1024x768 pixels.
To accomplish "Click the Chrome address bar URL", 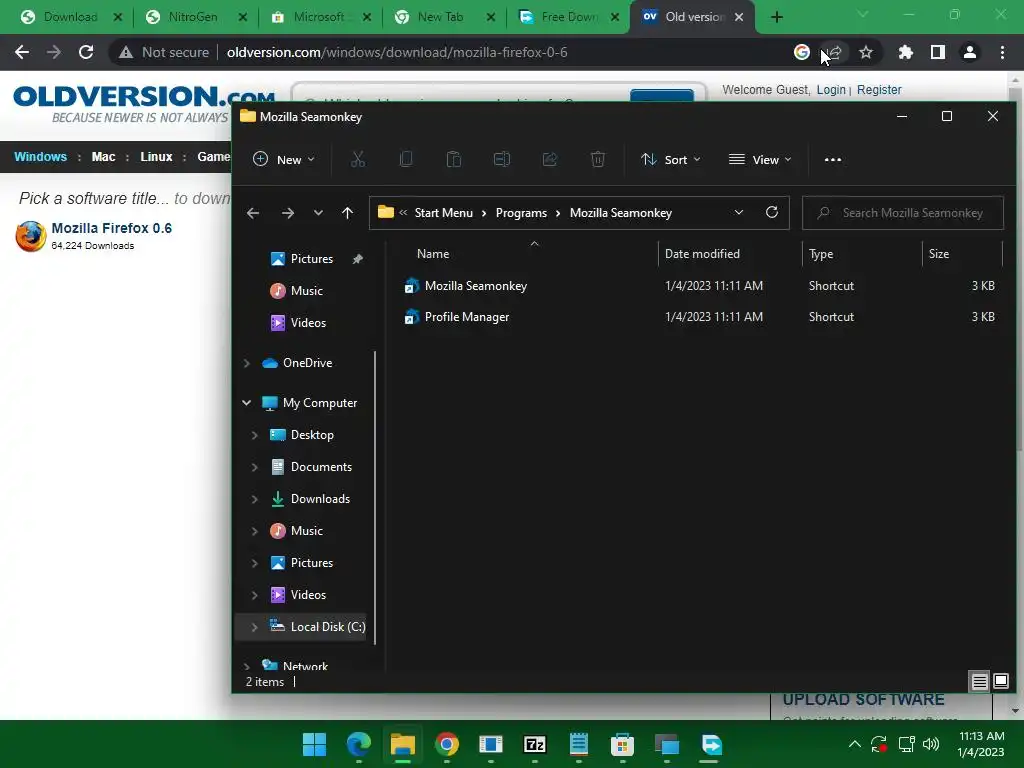I will coord(397,52).
